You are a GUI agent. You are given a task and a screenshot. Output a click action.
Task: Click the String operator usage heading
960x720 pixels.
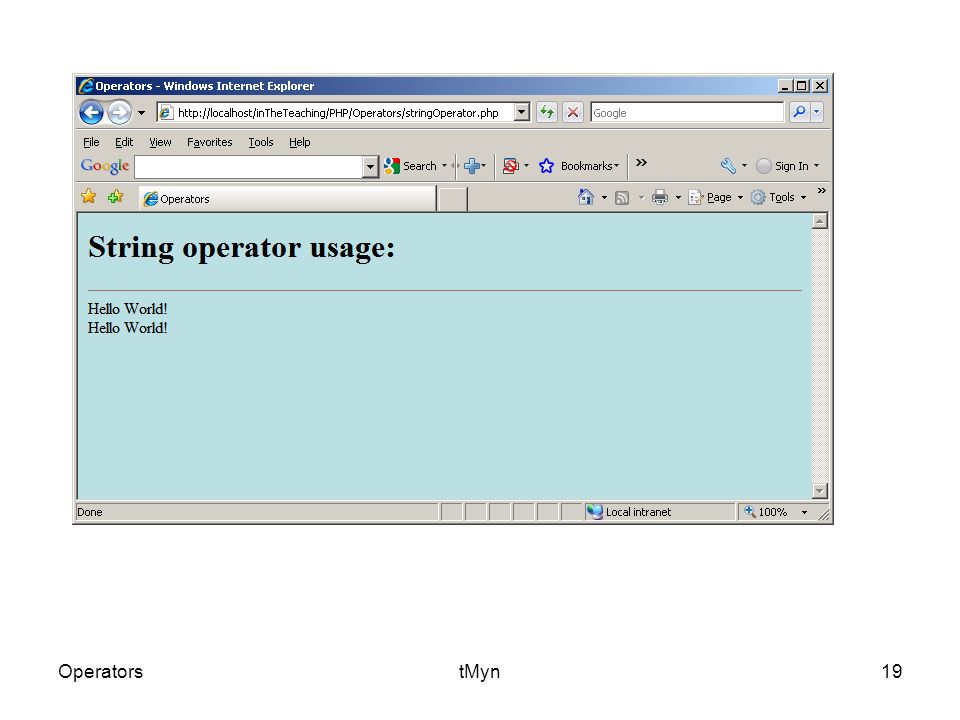point(241,247)
